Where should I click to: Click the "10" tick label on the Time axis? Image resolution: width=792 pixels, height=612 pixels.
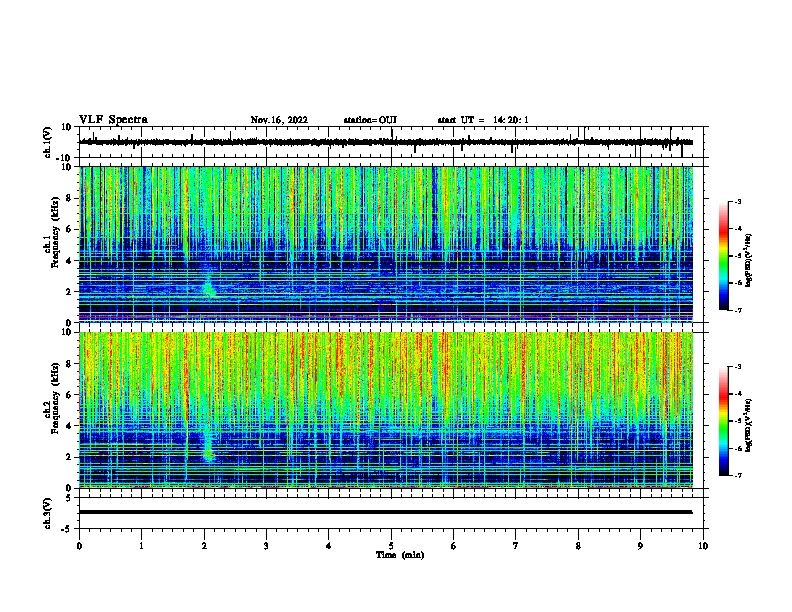703,545
